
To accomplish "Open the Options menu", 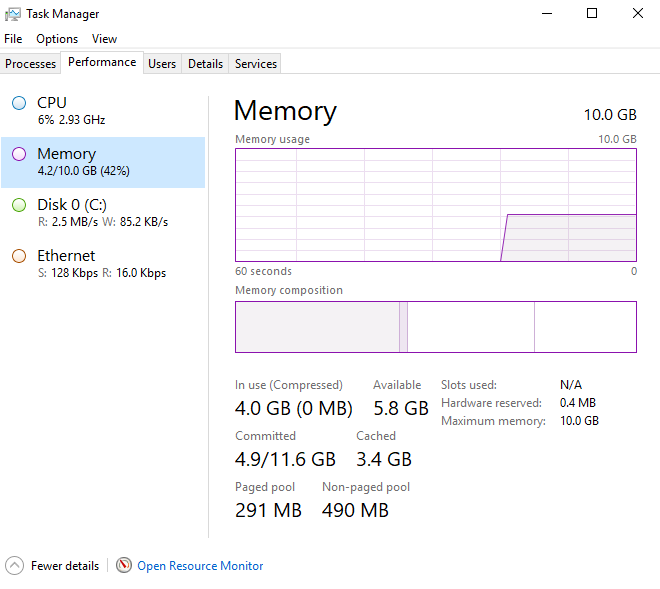I will click(x=57, y=39).
